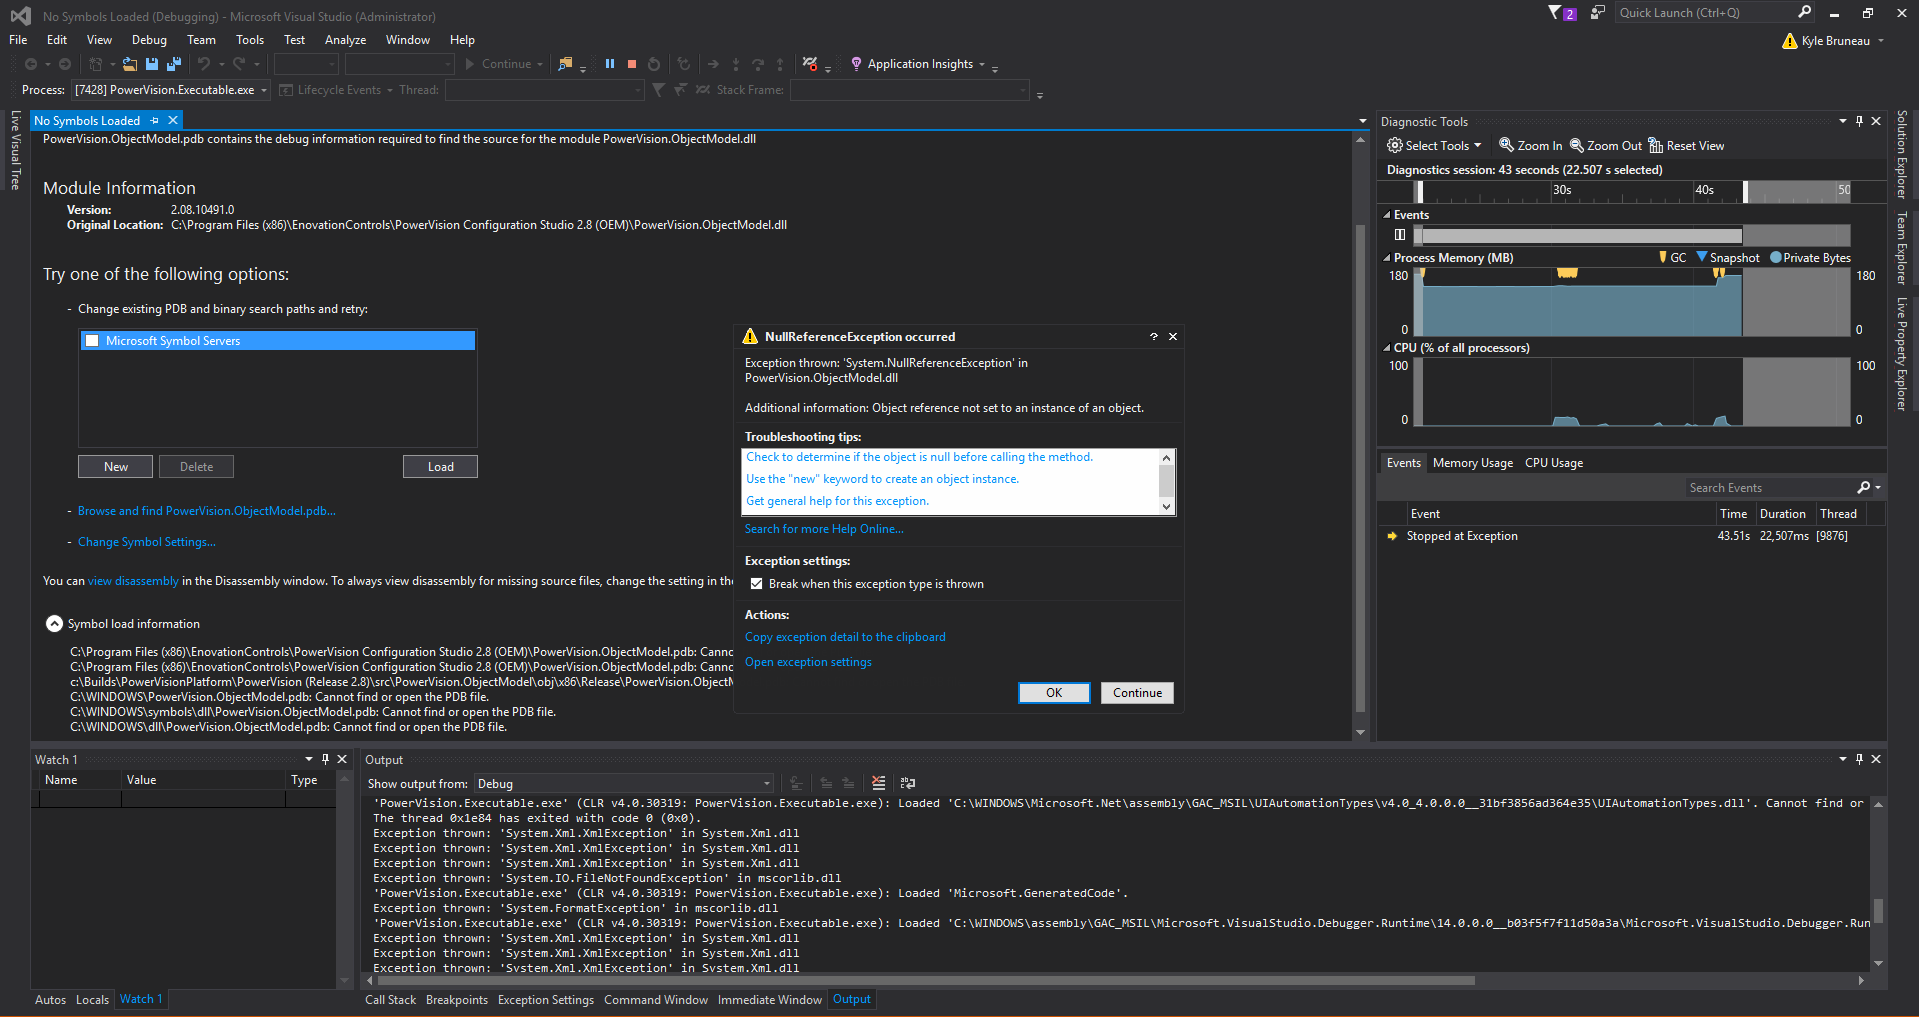Click the Copy exception detail to clipboard link
Image resolution: width=1919 pixels, height=1017 pixels.
(x=845, y=637)
